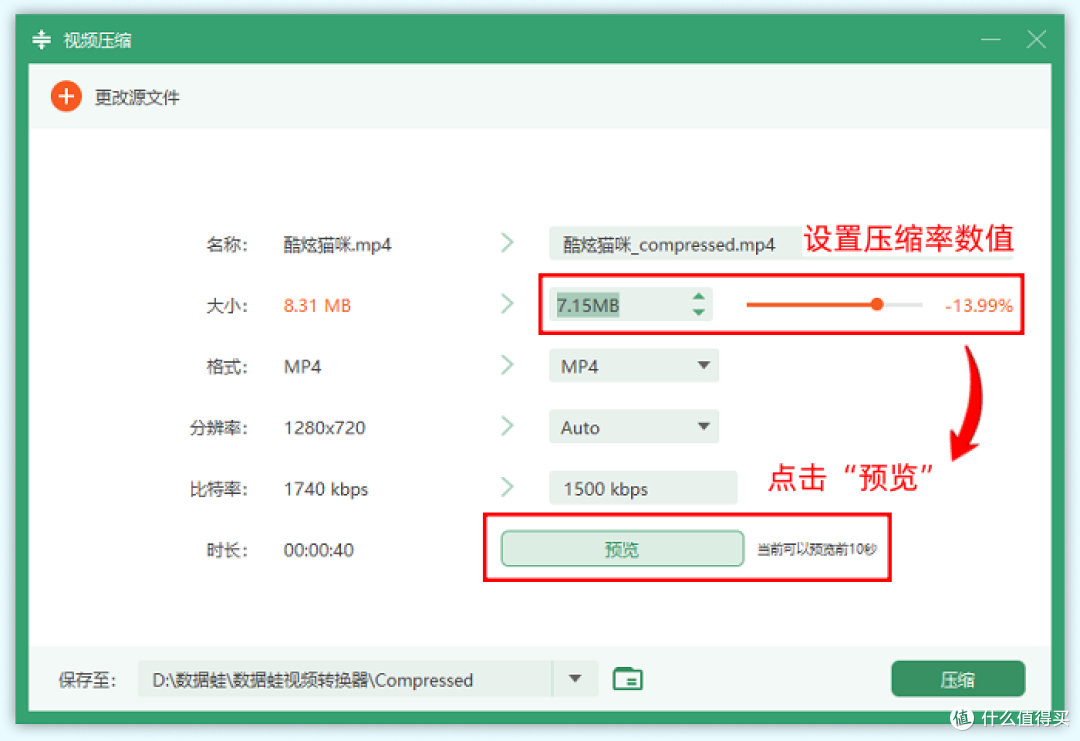Open the output folder browse icon
The height and width of the screenshot is (741, 1080).
point(627,679)
